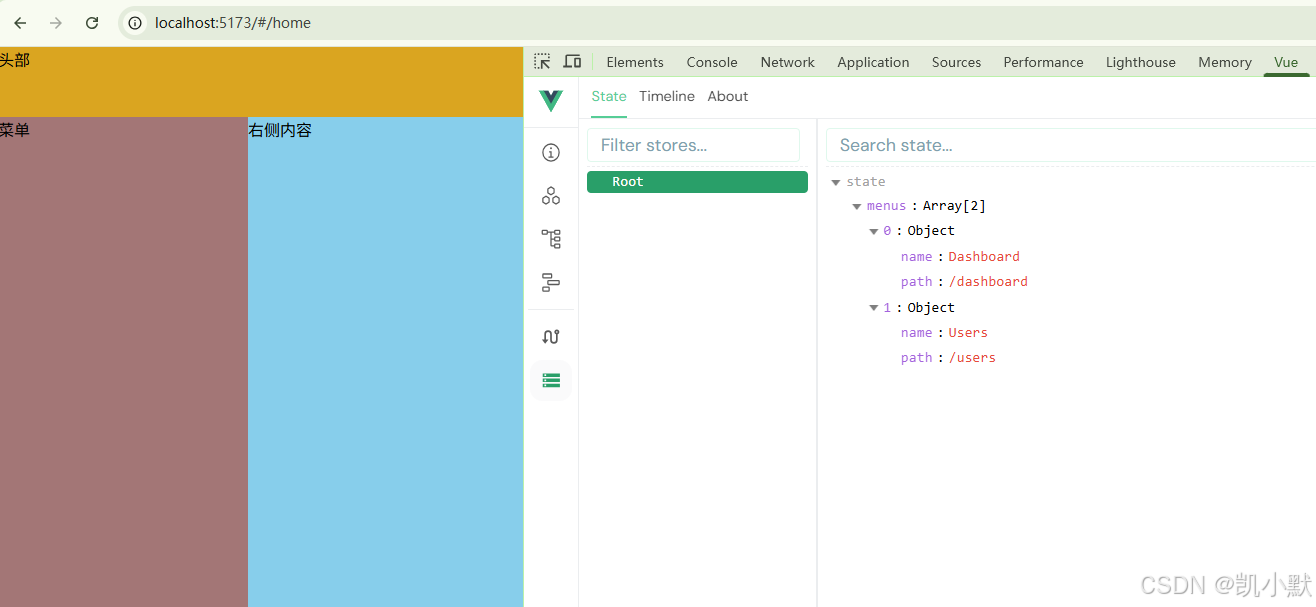The height and width of the screenshot is (607, 1316).
Task: Click the name value Users
Action: (x=968, y=333)
